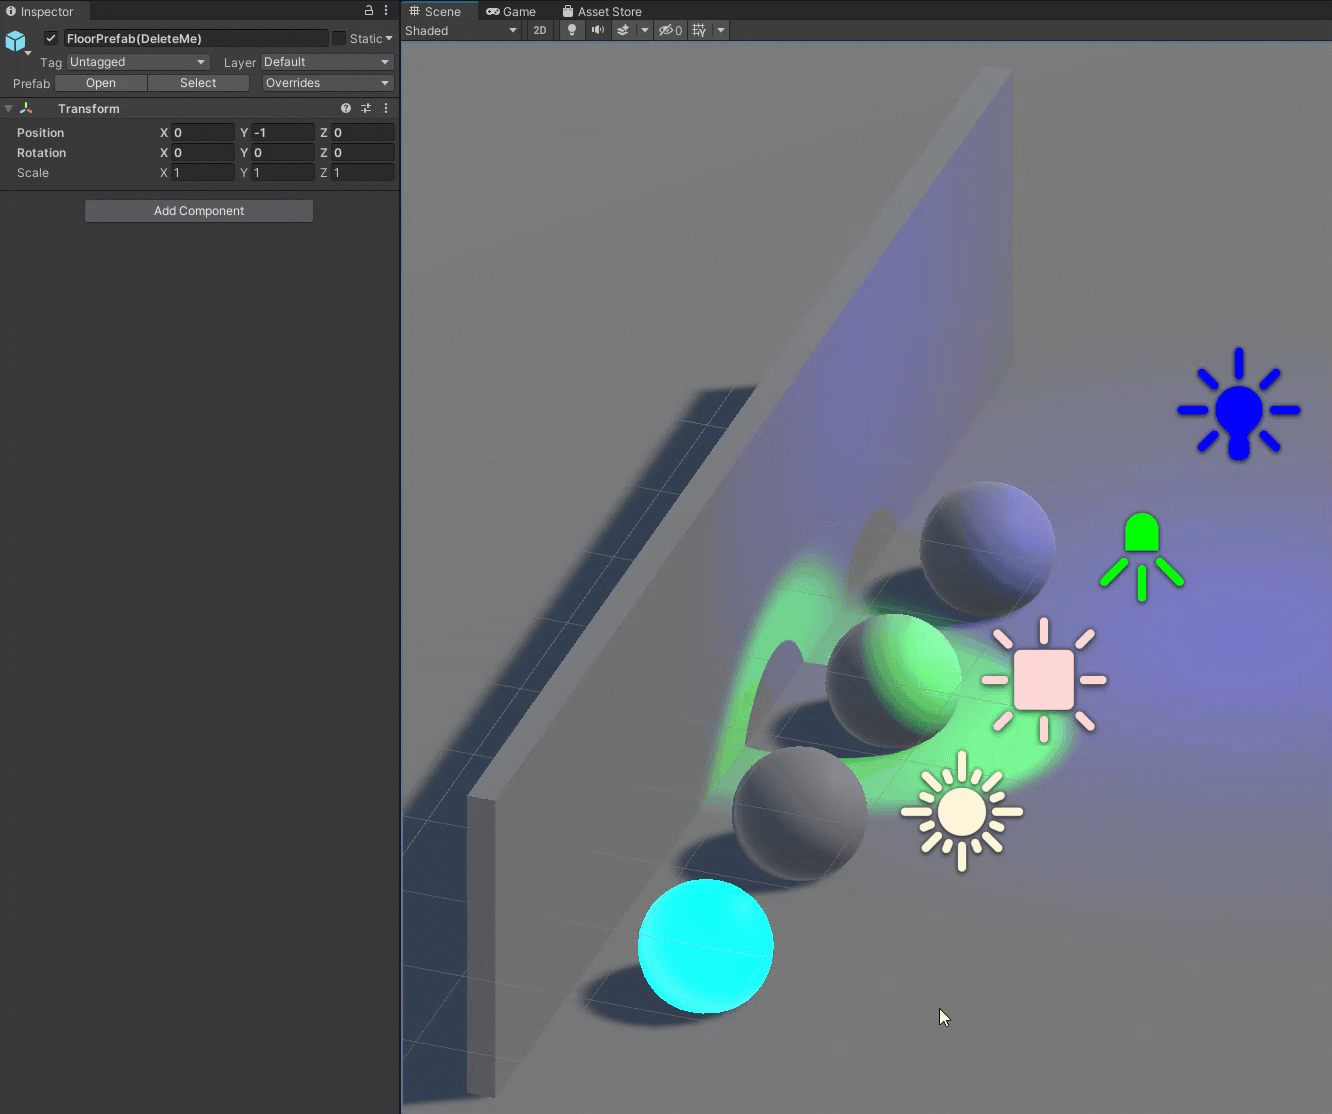Select the green spot light gizmo
The width and height of the screenshot is (1332, 1114).
1142,556
